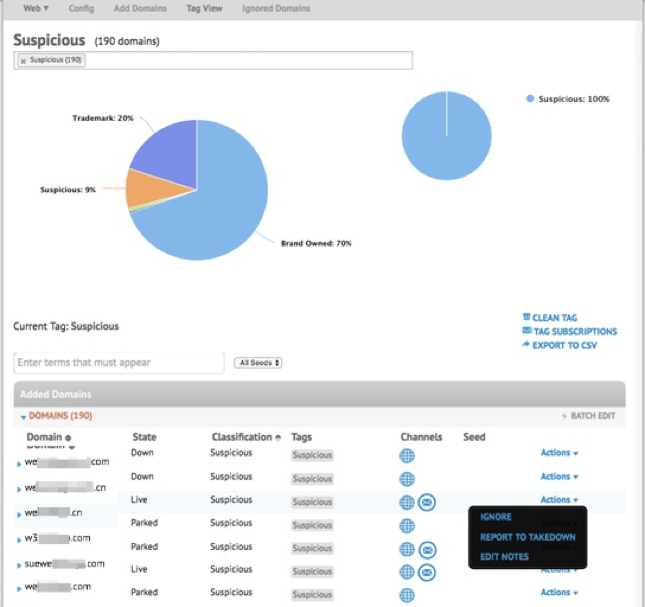
Task: Click the Suspicious 100% pie chart
Action: click(447, 136)
